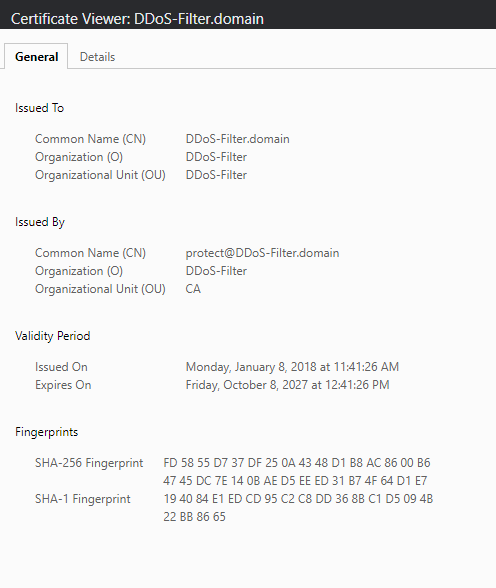Click the Validity Period heading
This screenshot has height=588, width=496.
click(x=52, y=336)
